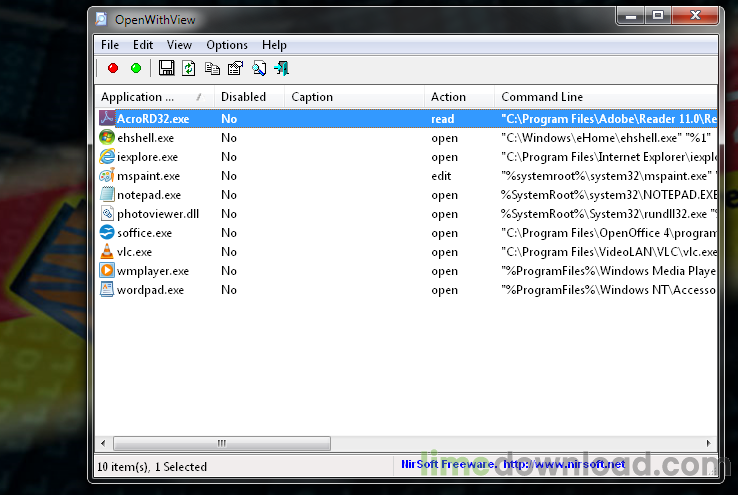Minimize the OpenWithView window

[x=631, y=16]
